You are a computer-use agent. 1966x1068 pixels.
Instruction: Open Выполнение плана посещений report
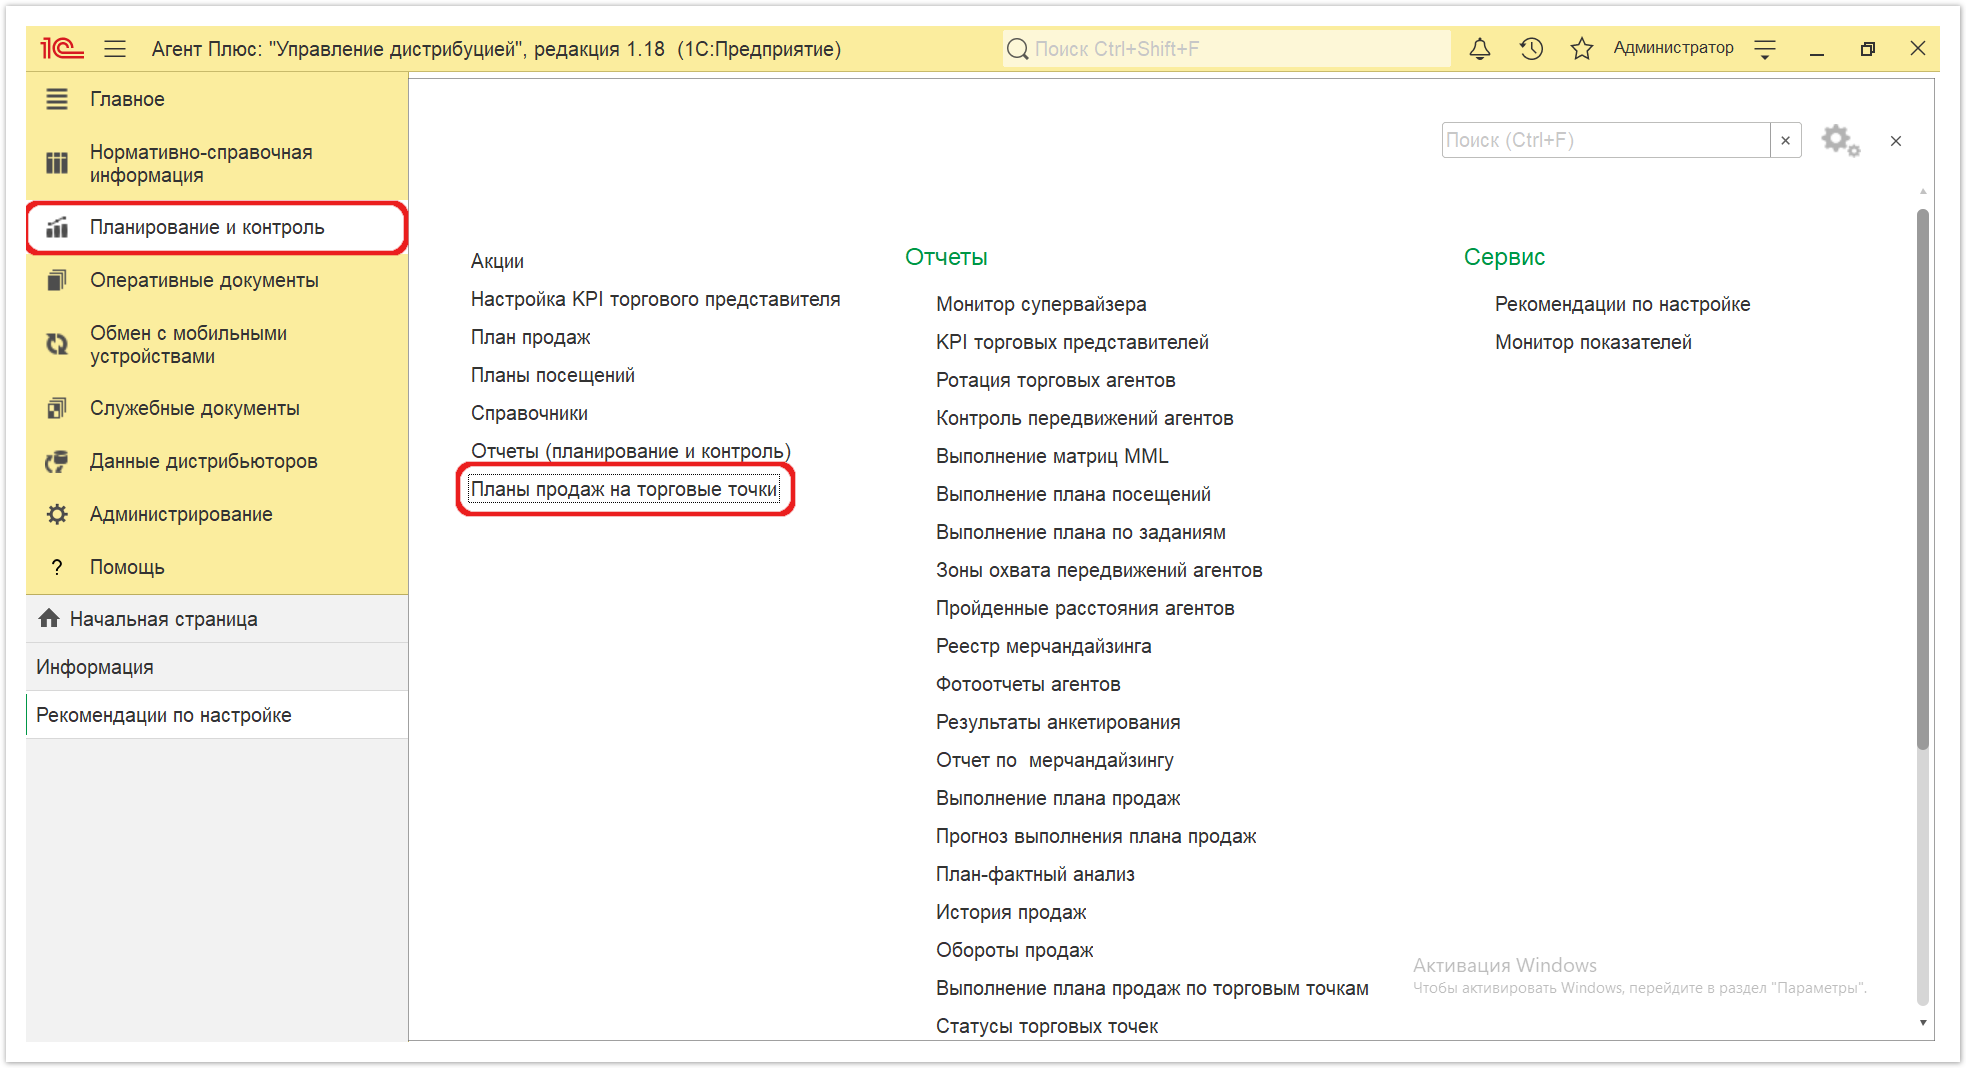point(1073,494)
